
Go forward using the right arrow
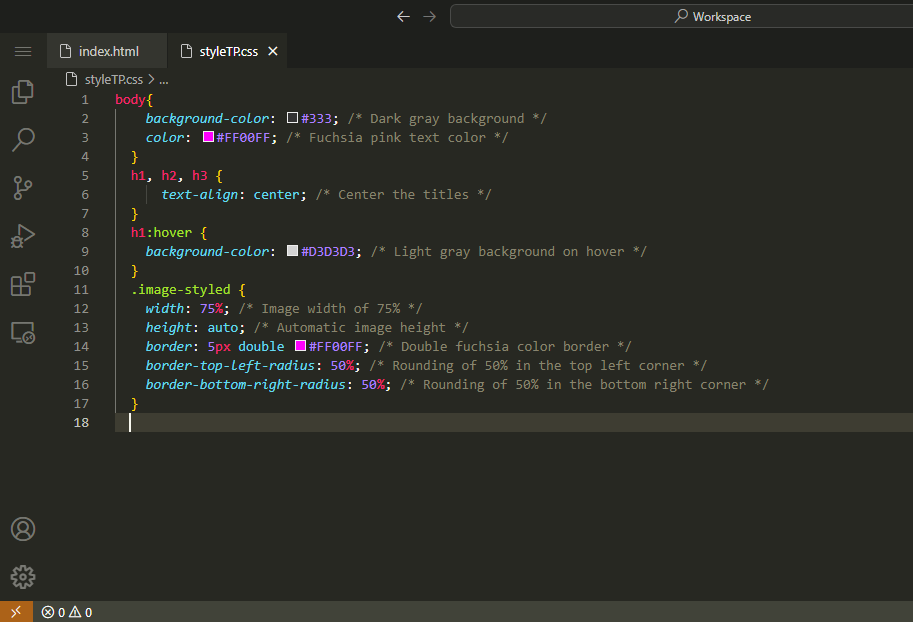[430, 16]
